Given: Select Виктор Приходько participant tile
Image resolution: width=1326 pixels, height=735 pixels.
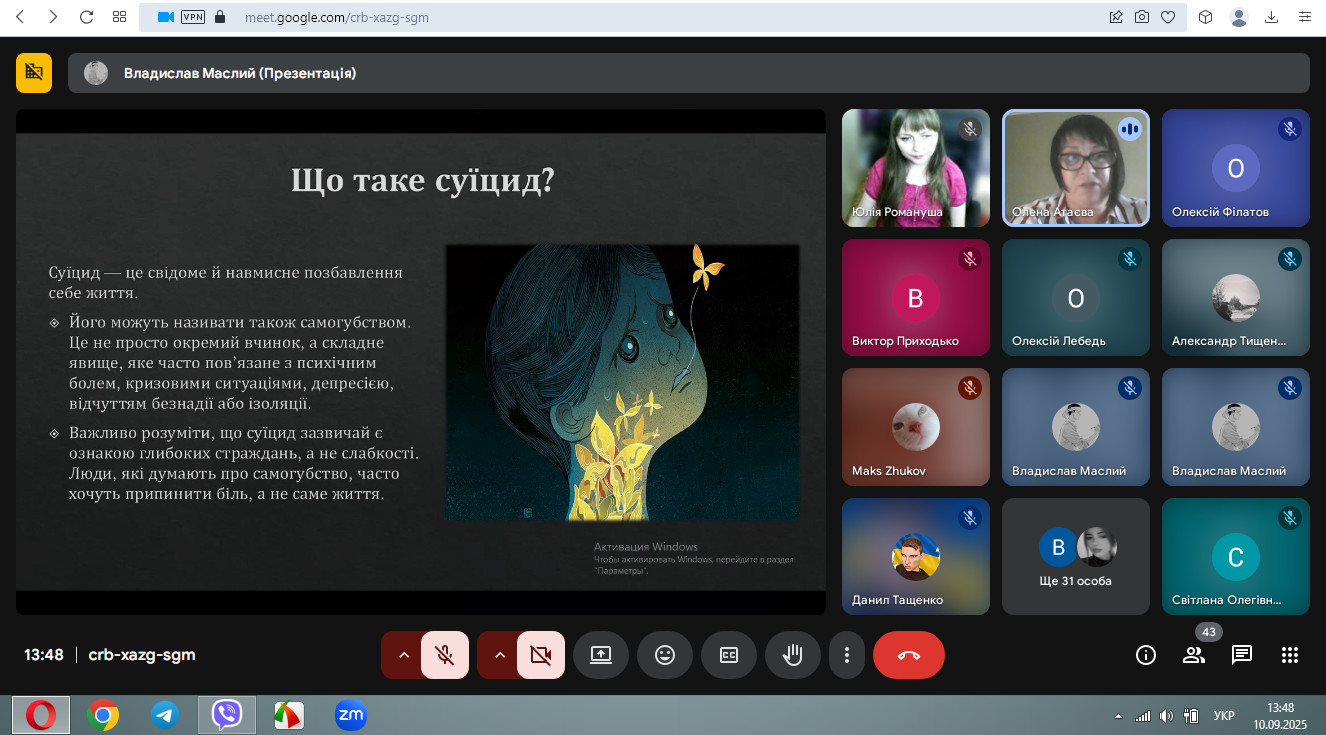Looking at the screenshot, I should [916, 298].
